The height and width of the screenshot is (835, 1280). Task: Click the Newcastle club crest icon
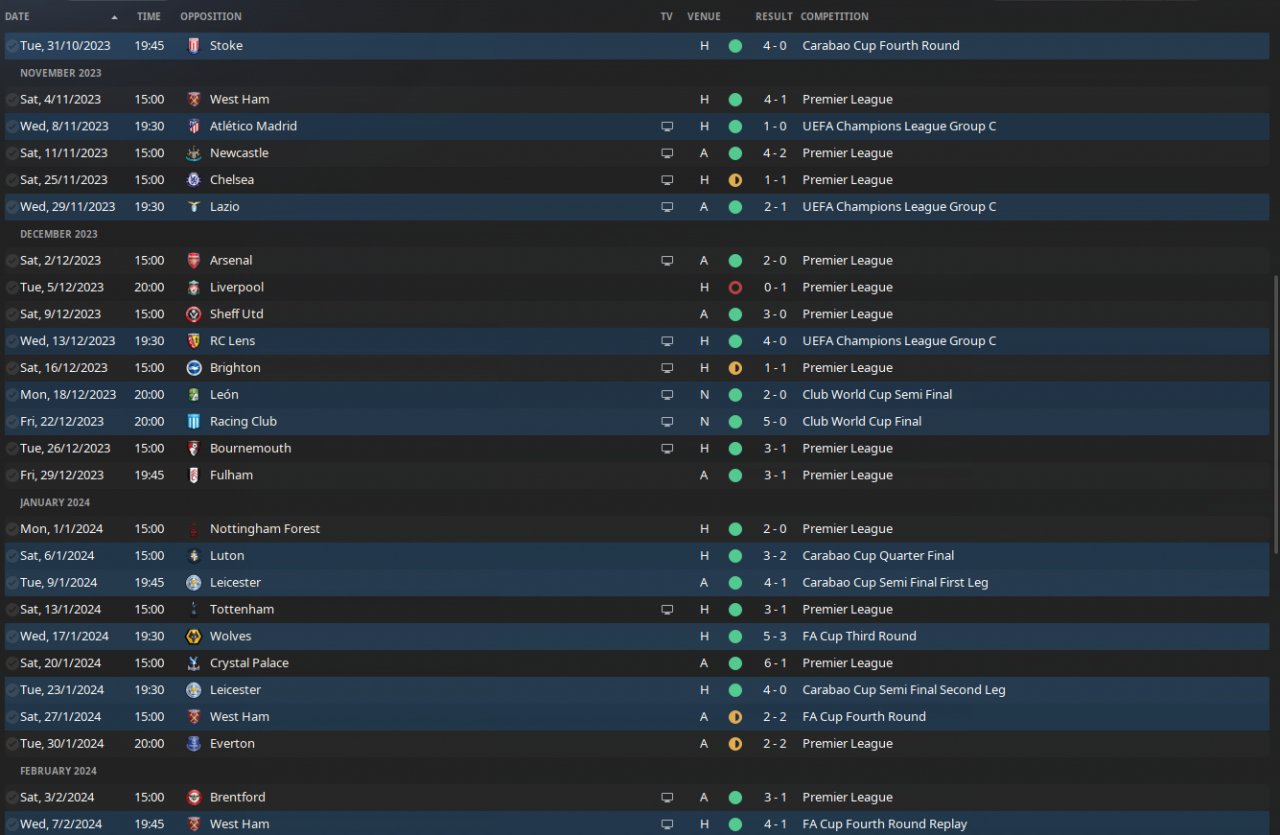tap(193, 153)
